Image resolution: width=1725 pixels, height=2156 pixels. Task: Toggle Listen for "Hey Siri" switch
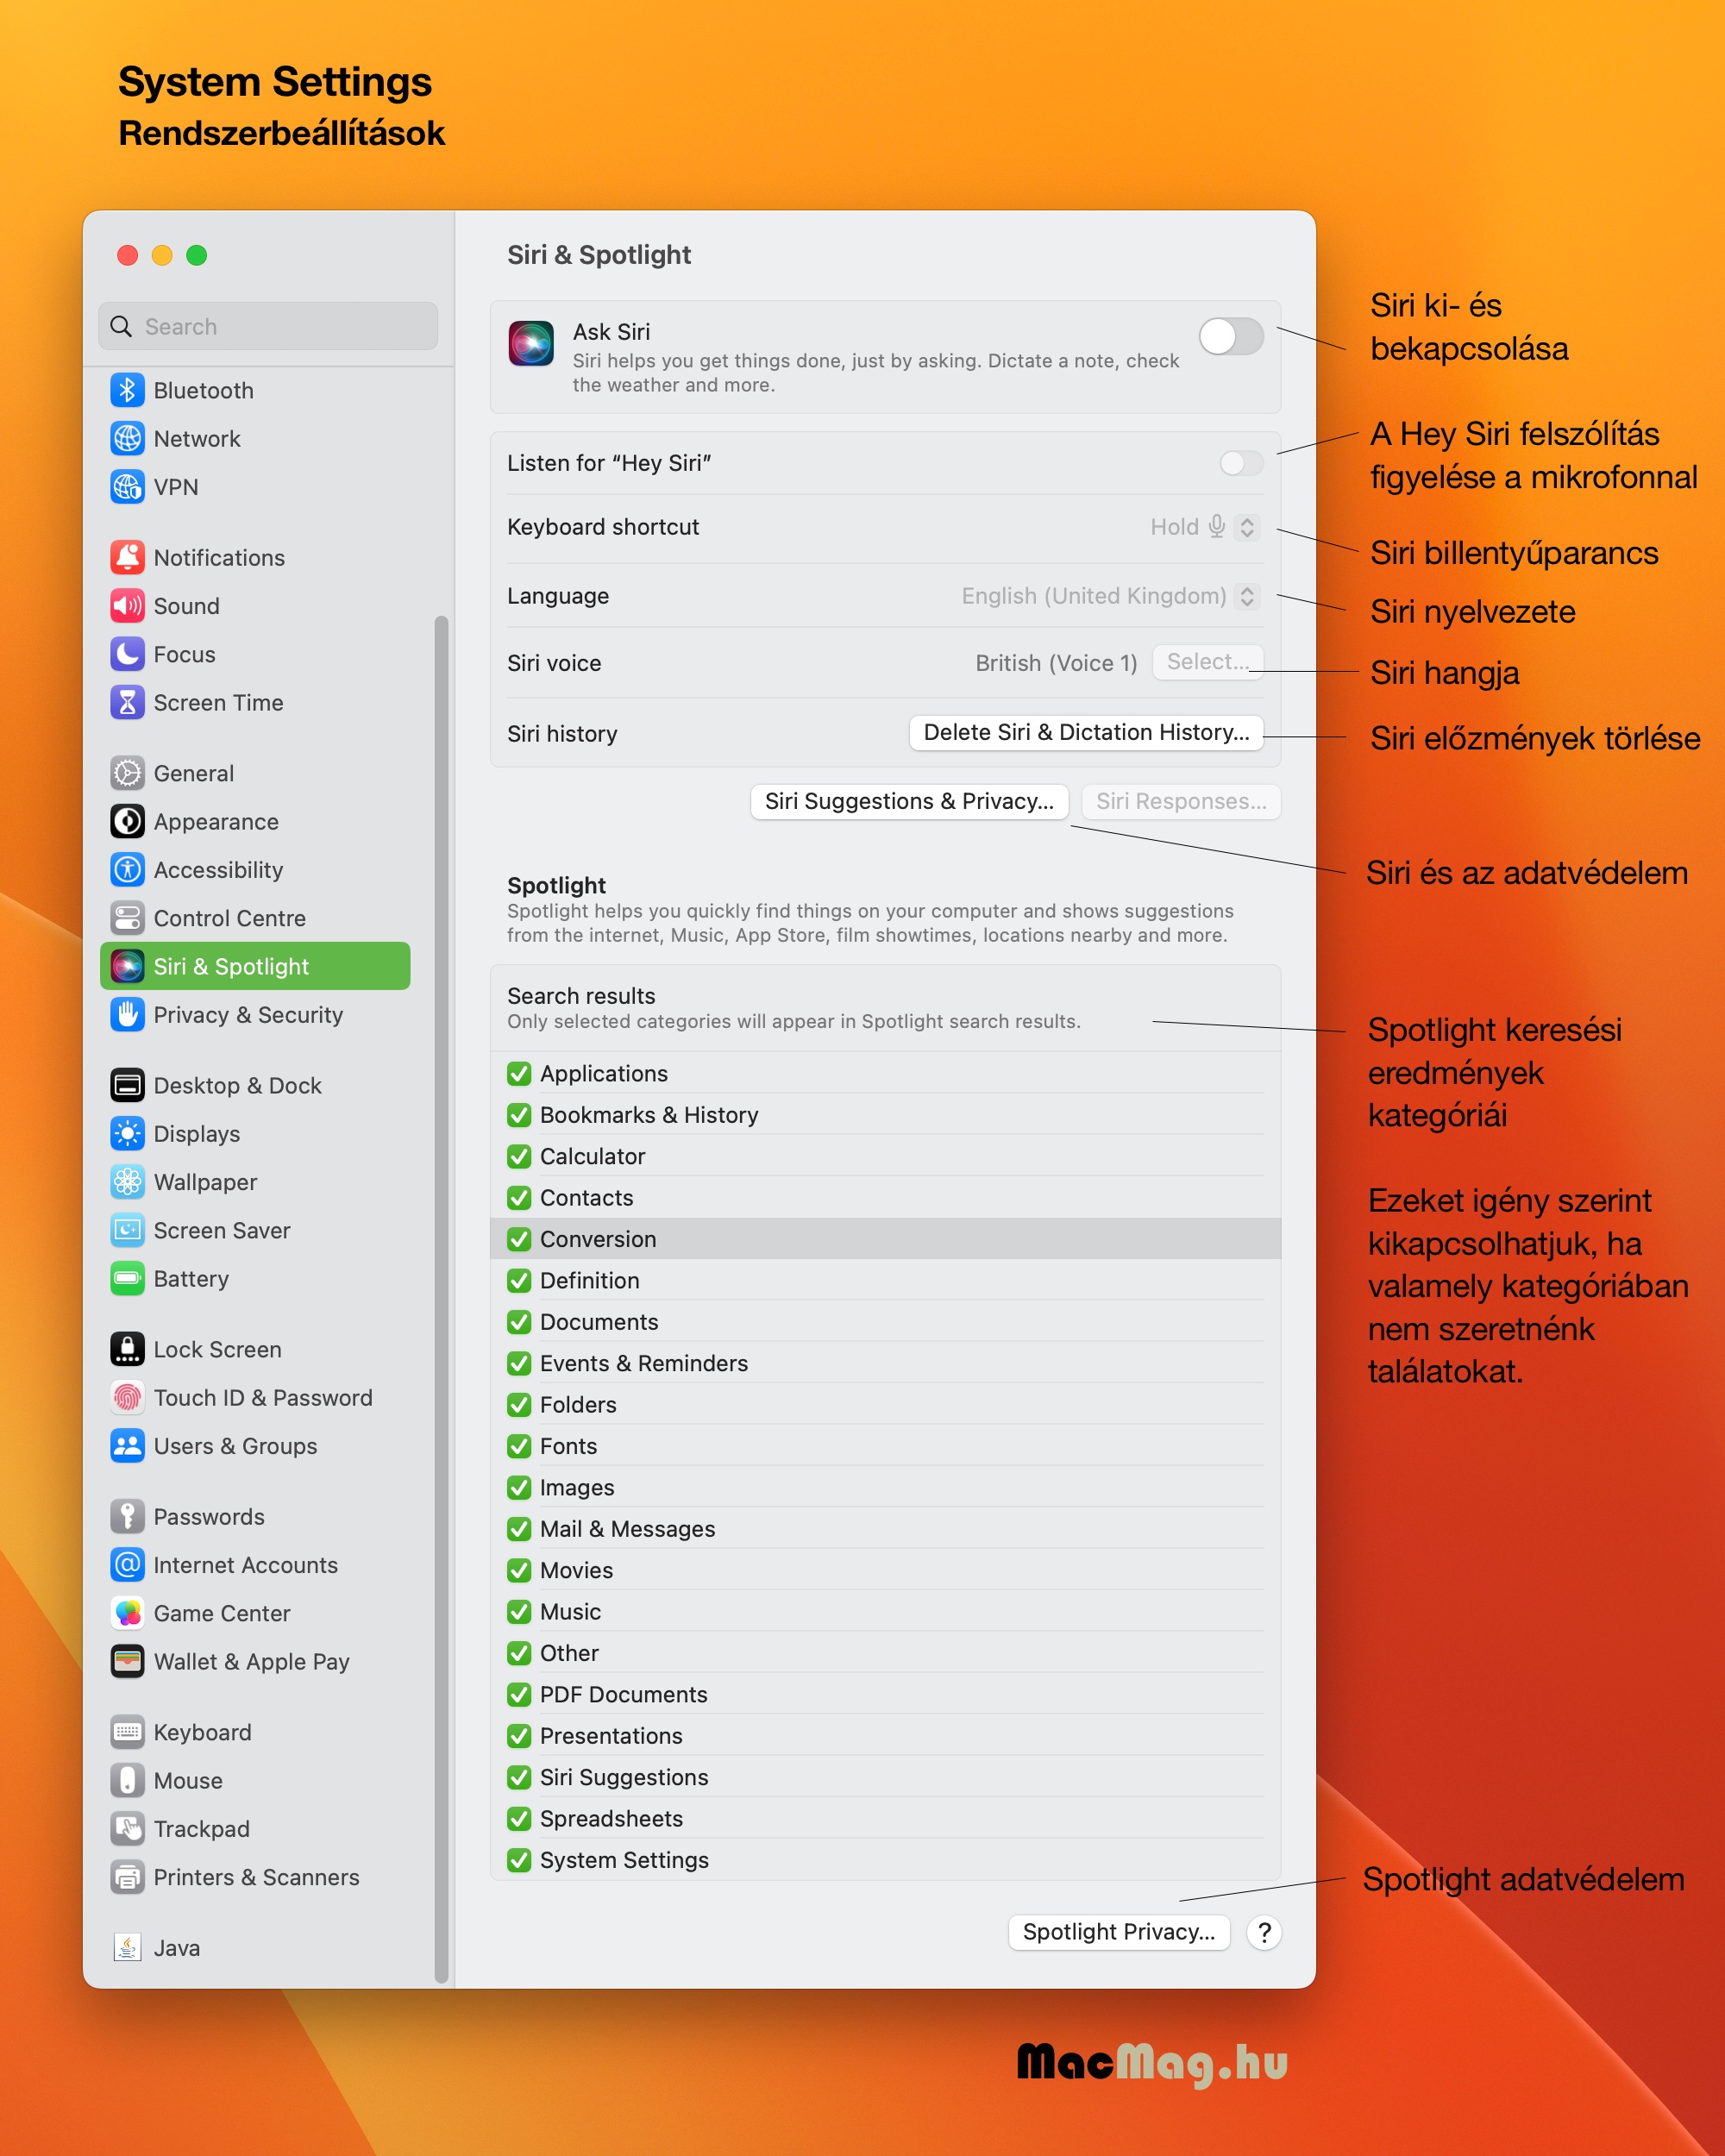[1241, 463]
